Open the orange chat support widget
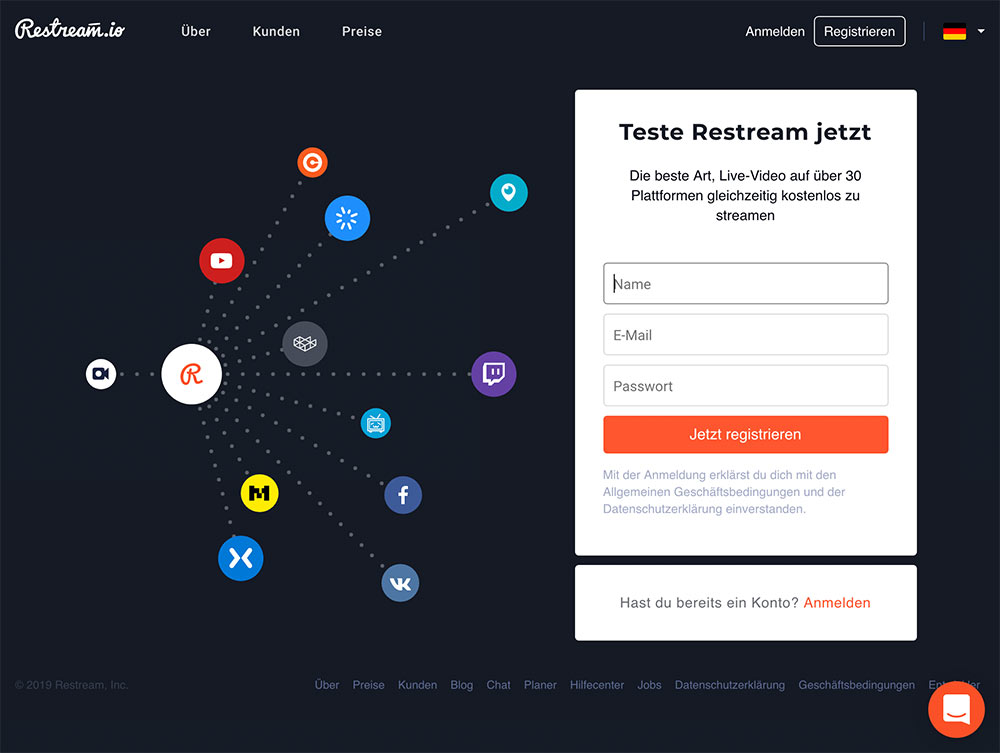Viewport: 1000px width, 753px height. pyautogui.click(x=956, y=709)
